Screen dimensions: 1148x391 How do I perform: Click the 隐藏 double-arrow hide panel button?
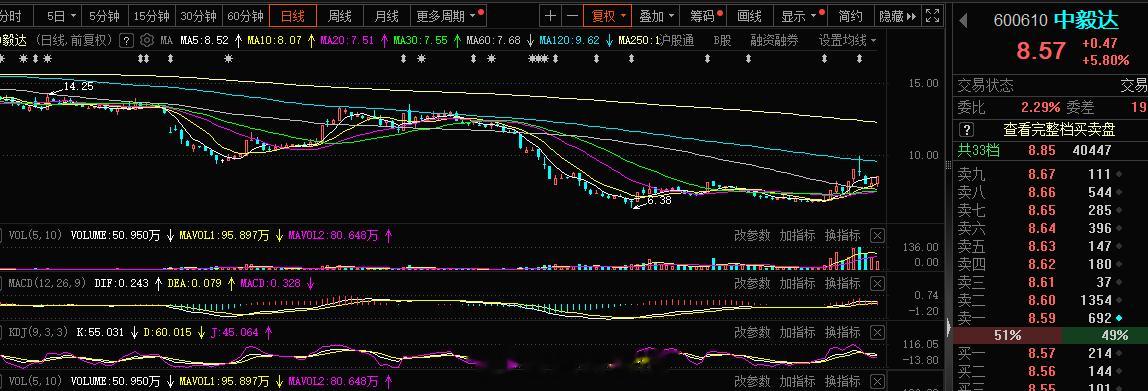point(897,16)
